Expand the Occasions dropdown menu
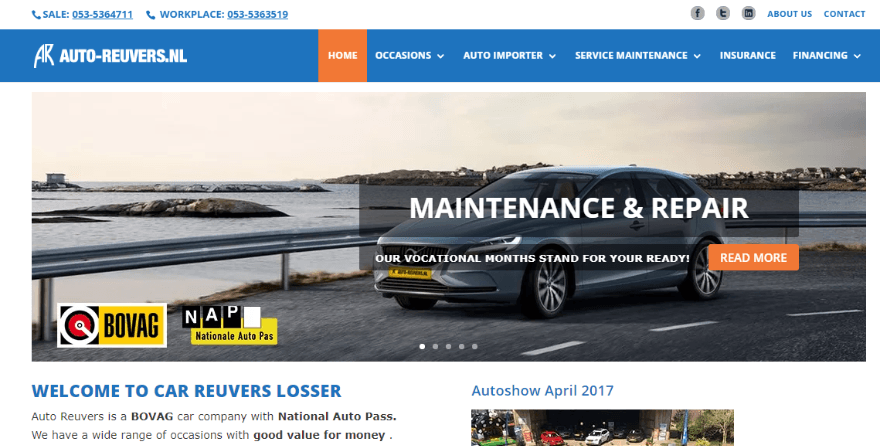 pos(410,56)
